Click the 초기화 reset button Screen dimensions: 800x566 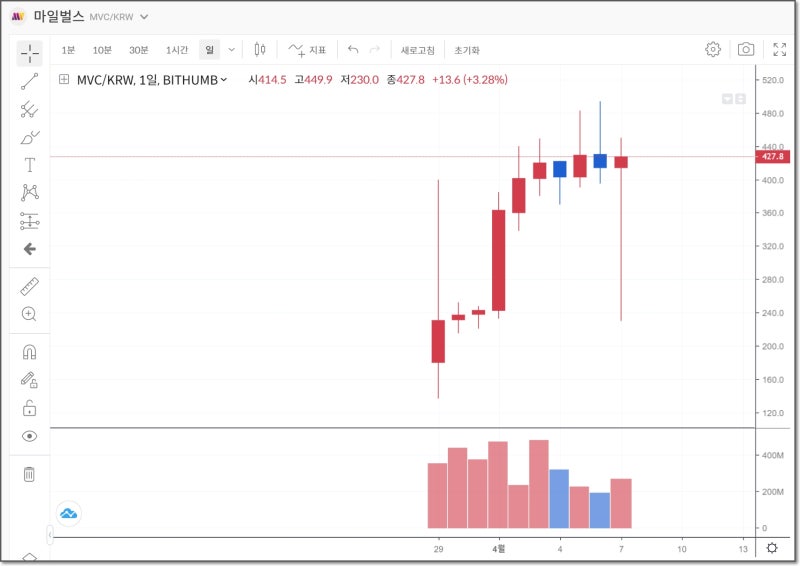point(467,50)
